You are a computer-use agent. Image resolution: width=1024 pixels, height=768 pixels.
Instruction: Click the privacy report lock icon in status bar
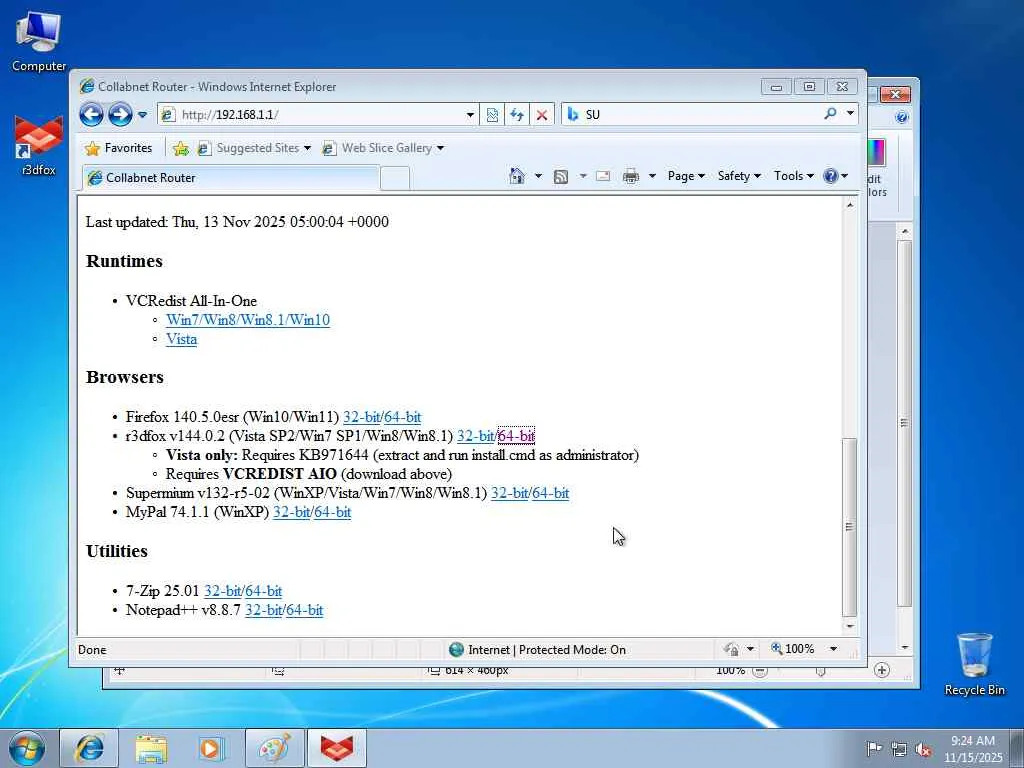point(731,649)
